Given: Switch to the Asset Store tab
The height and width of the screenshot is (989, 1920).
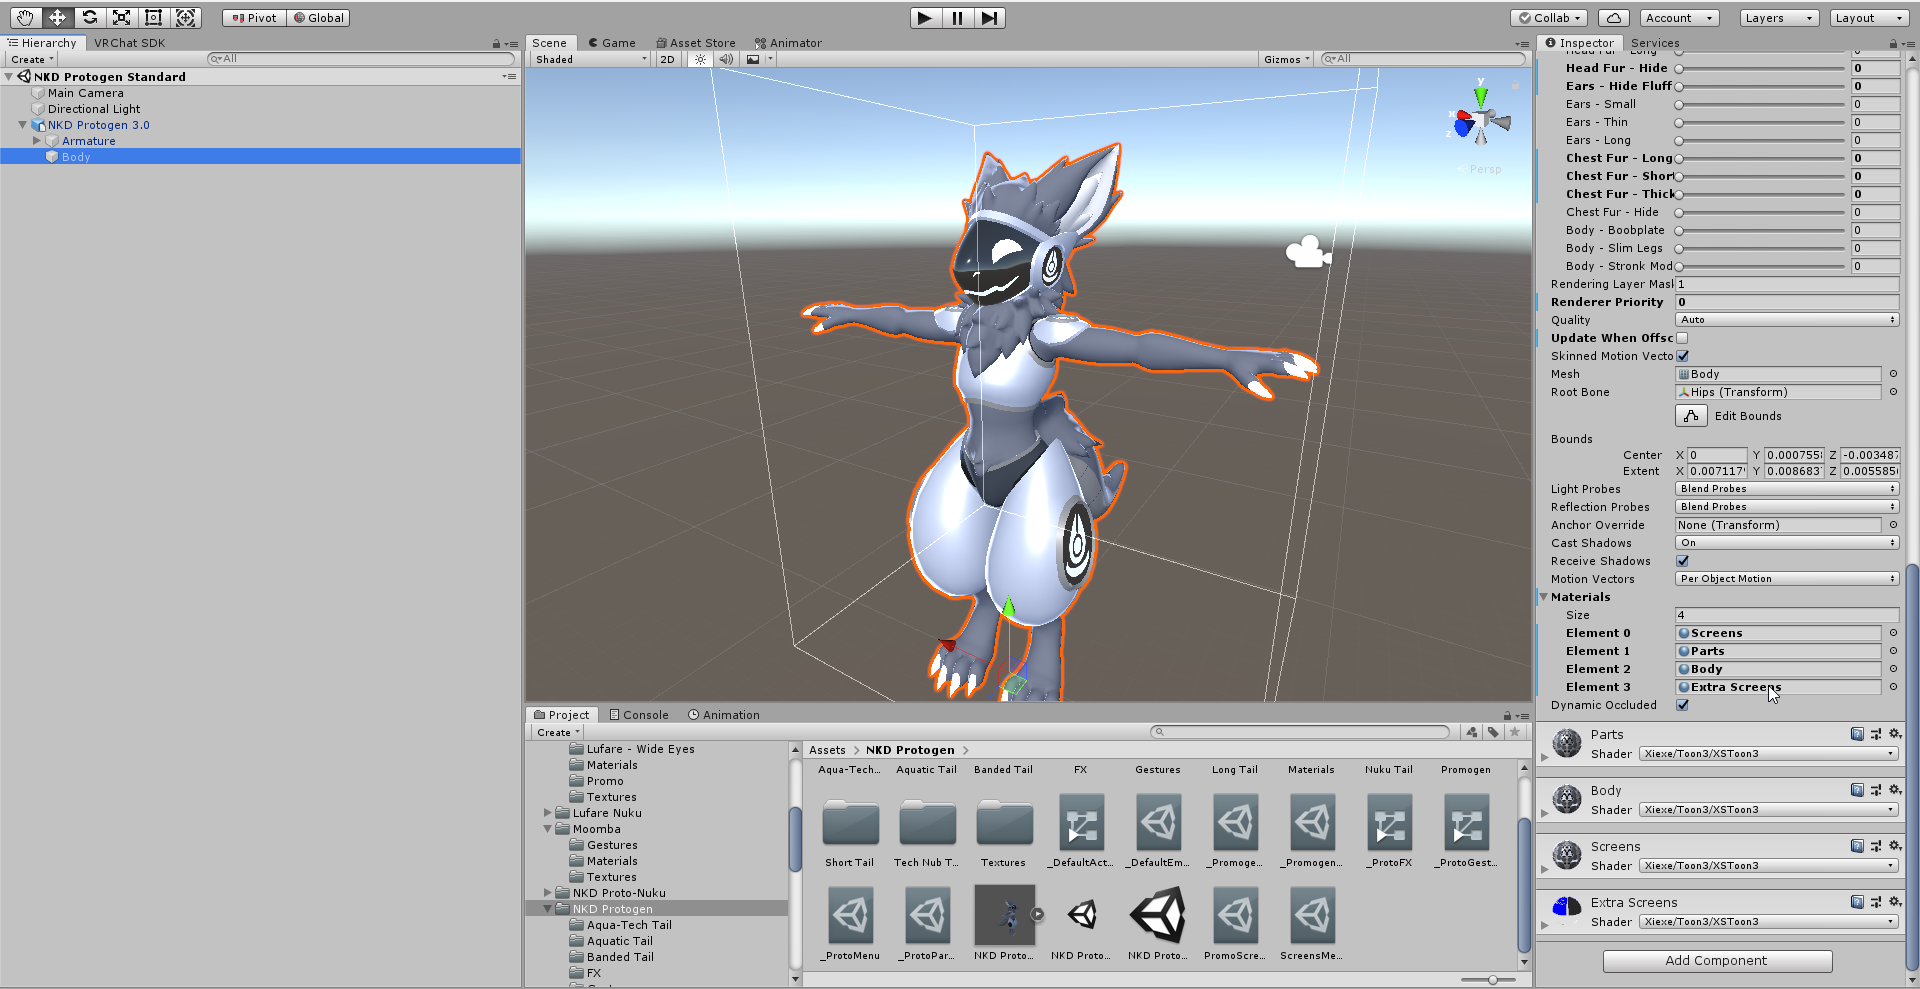Looking at the screenshot, I should click(696, 43).
